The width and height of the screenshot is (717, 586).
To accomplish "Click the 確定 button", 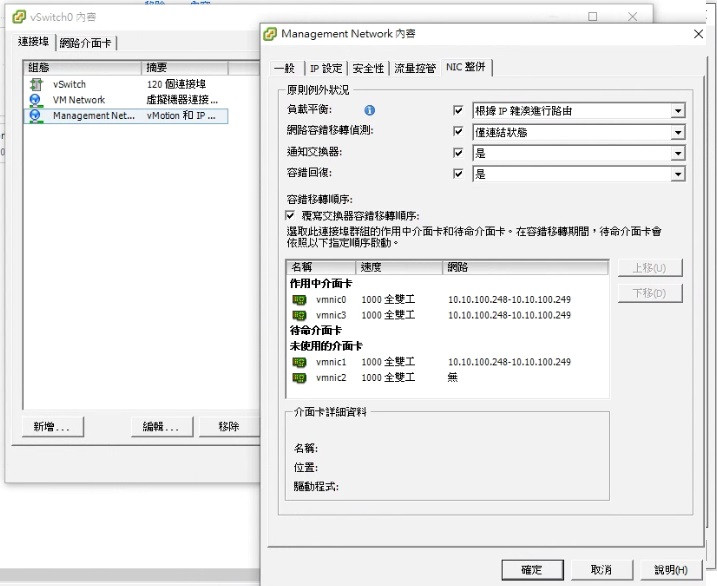I will 532,570.
